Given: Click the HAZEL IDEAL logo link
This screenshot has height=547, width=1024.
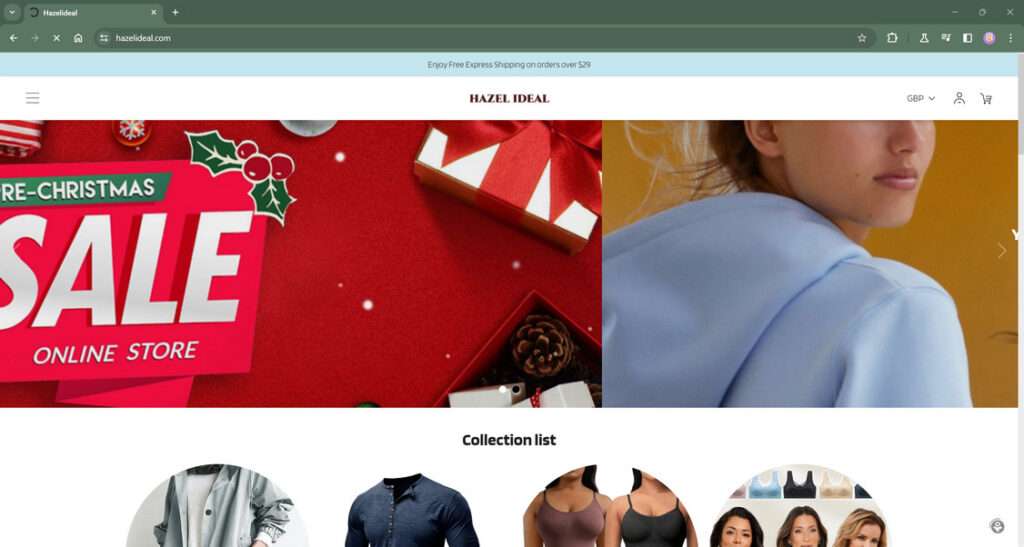Looking at the screenshot, I should pos(509,99).
